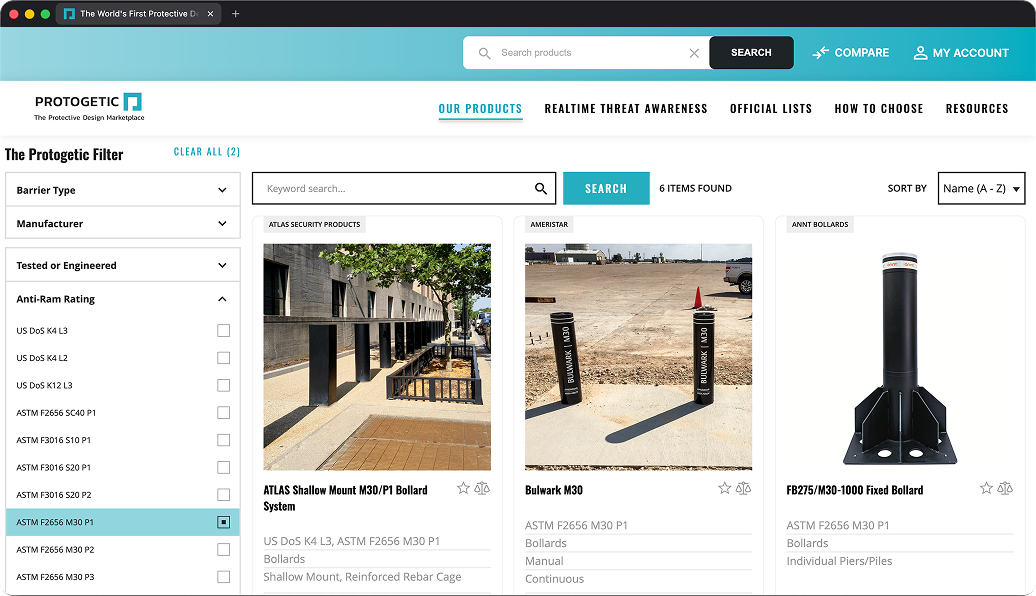Screen dimensions: 1036x596
Task: Open Bulwark M30 product title
Action: coord(554,490)
